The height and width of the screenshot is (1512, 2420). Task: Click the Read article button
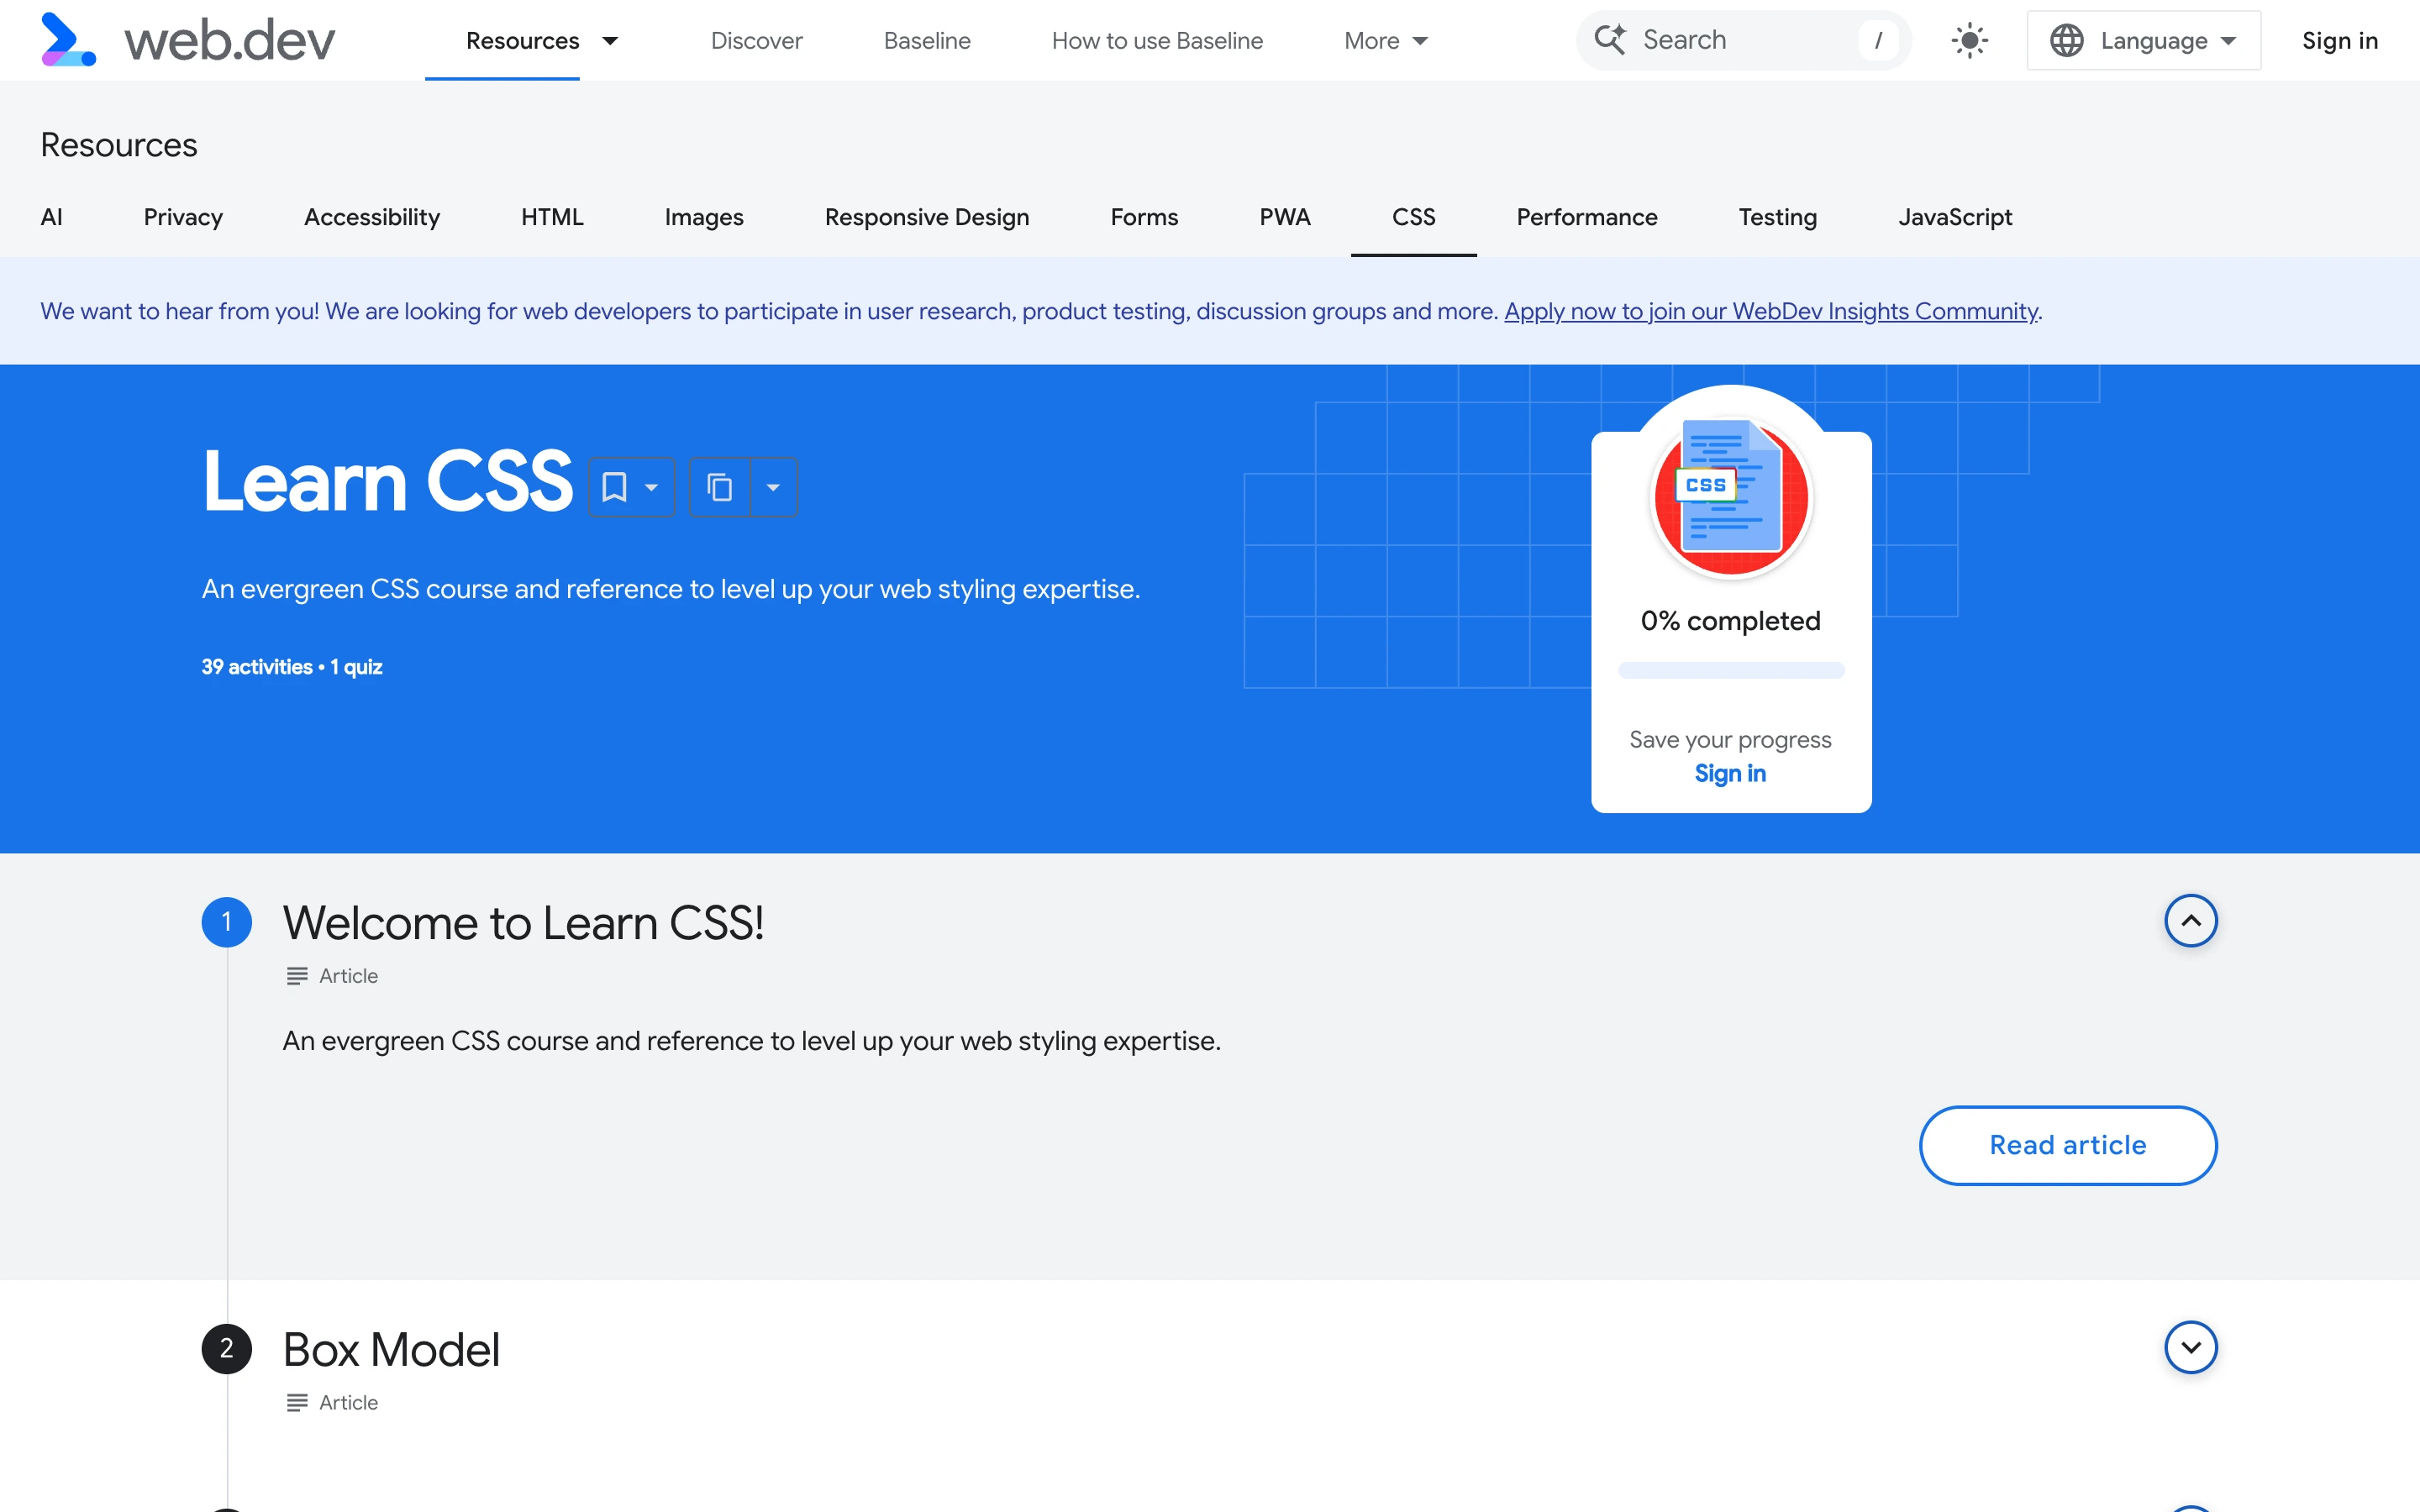tap(2067, 1145)
